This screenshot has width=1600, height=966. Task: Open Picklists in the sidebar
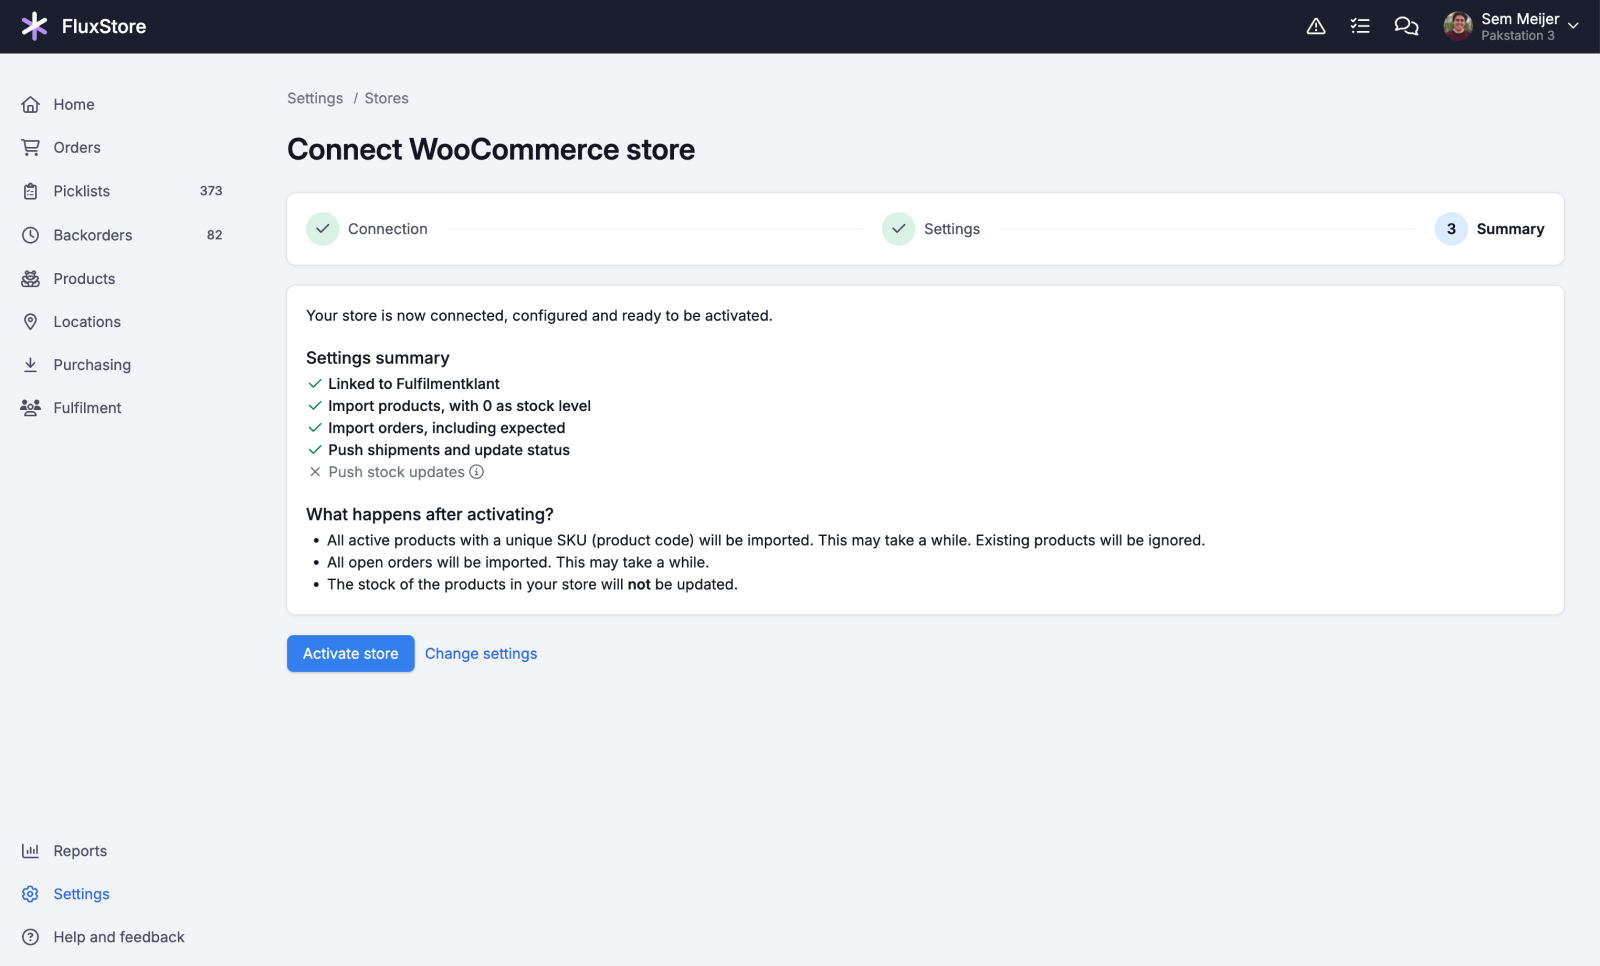(82, 191)
